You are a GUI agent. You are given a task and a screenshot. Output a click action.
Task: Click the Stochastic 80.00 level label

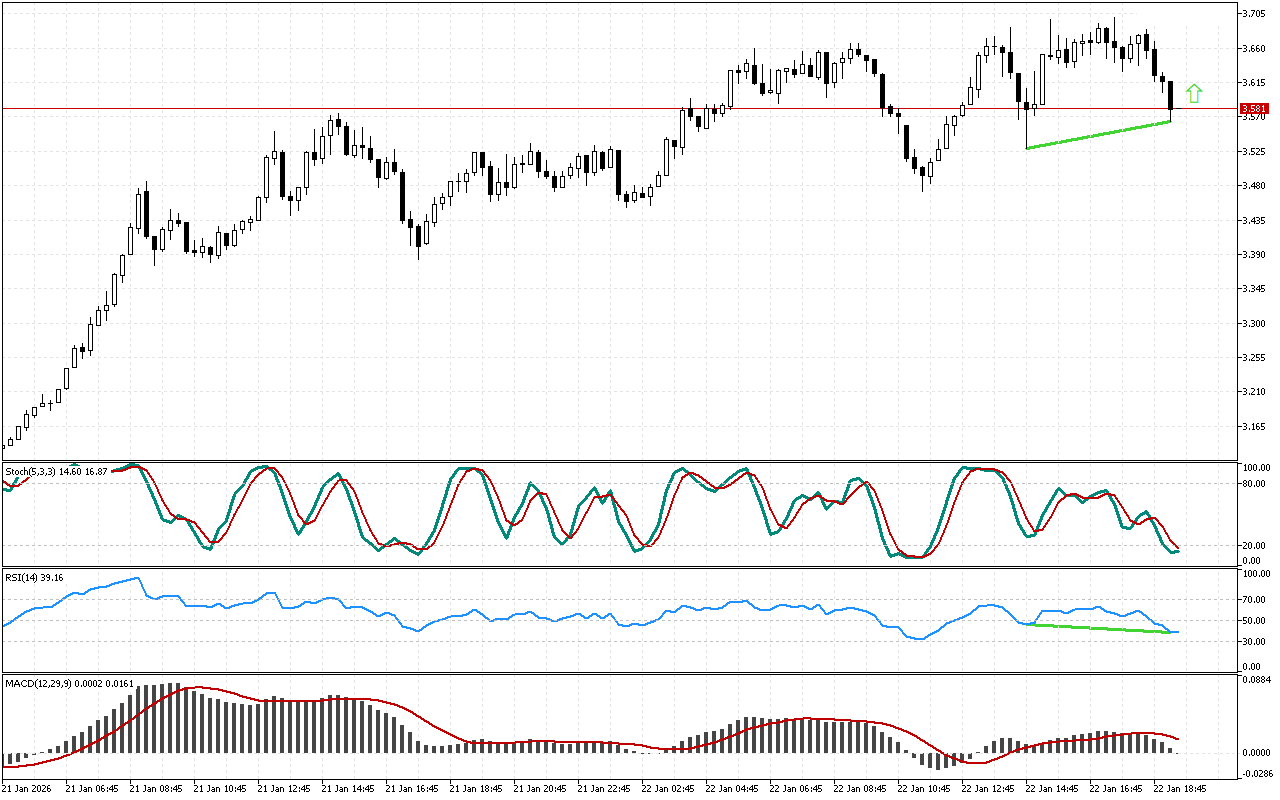1254,484
